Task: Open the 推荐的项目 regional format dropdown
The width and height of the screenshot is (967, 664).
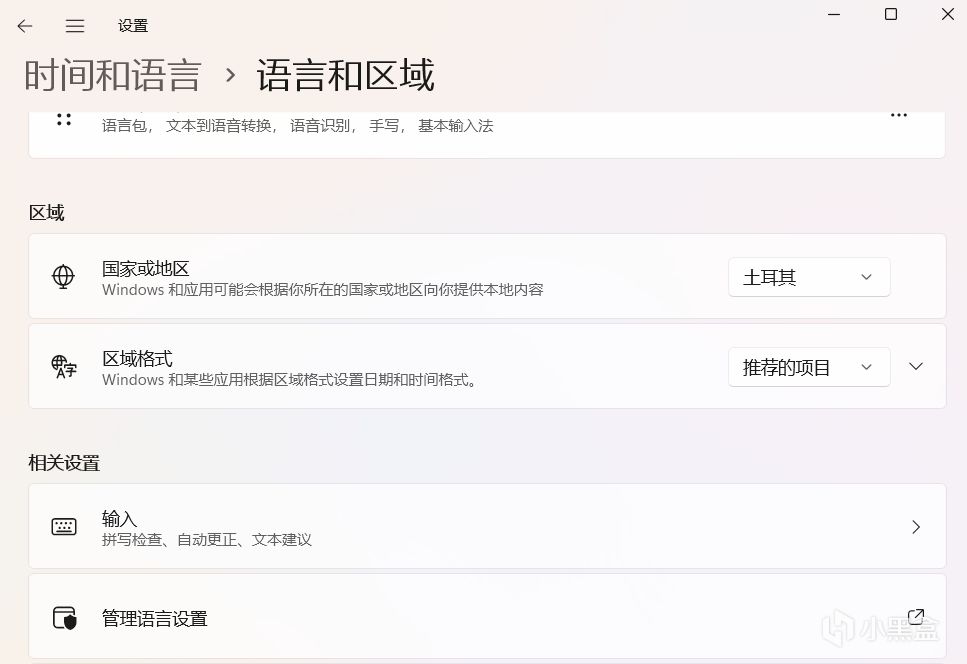Action: pos(809,367)
